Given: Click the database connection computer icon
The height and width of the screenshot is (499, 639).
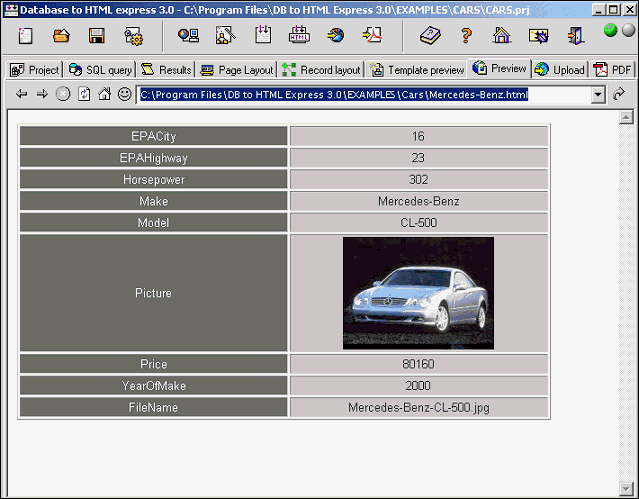Looking at the screenshot, I should coord(188,35).
